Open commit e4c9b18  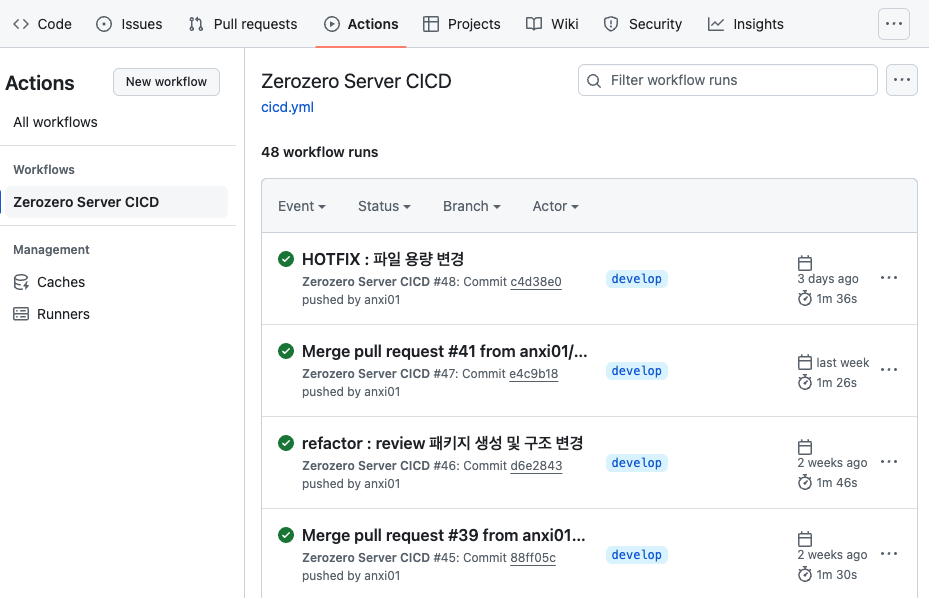pos(533,374)
